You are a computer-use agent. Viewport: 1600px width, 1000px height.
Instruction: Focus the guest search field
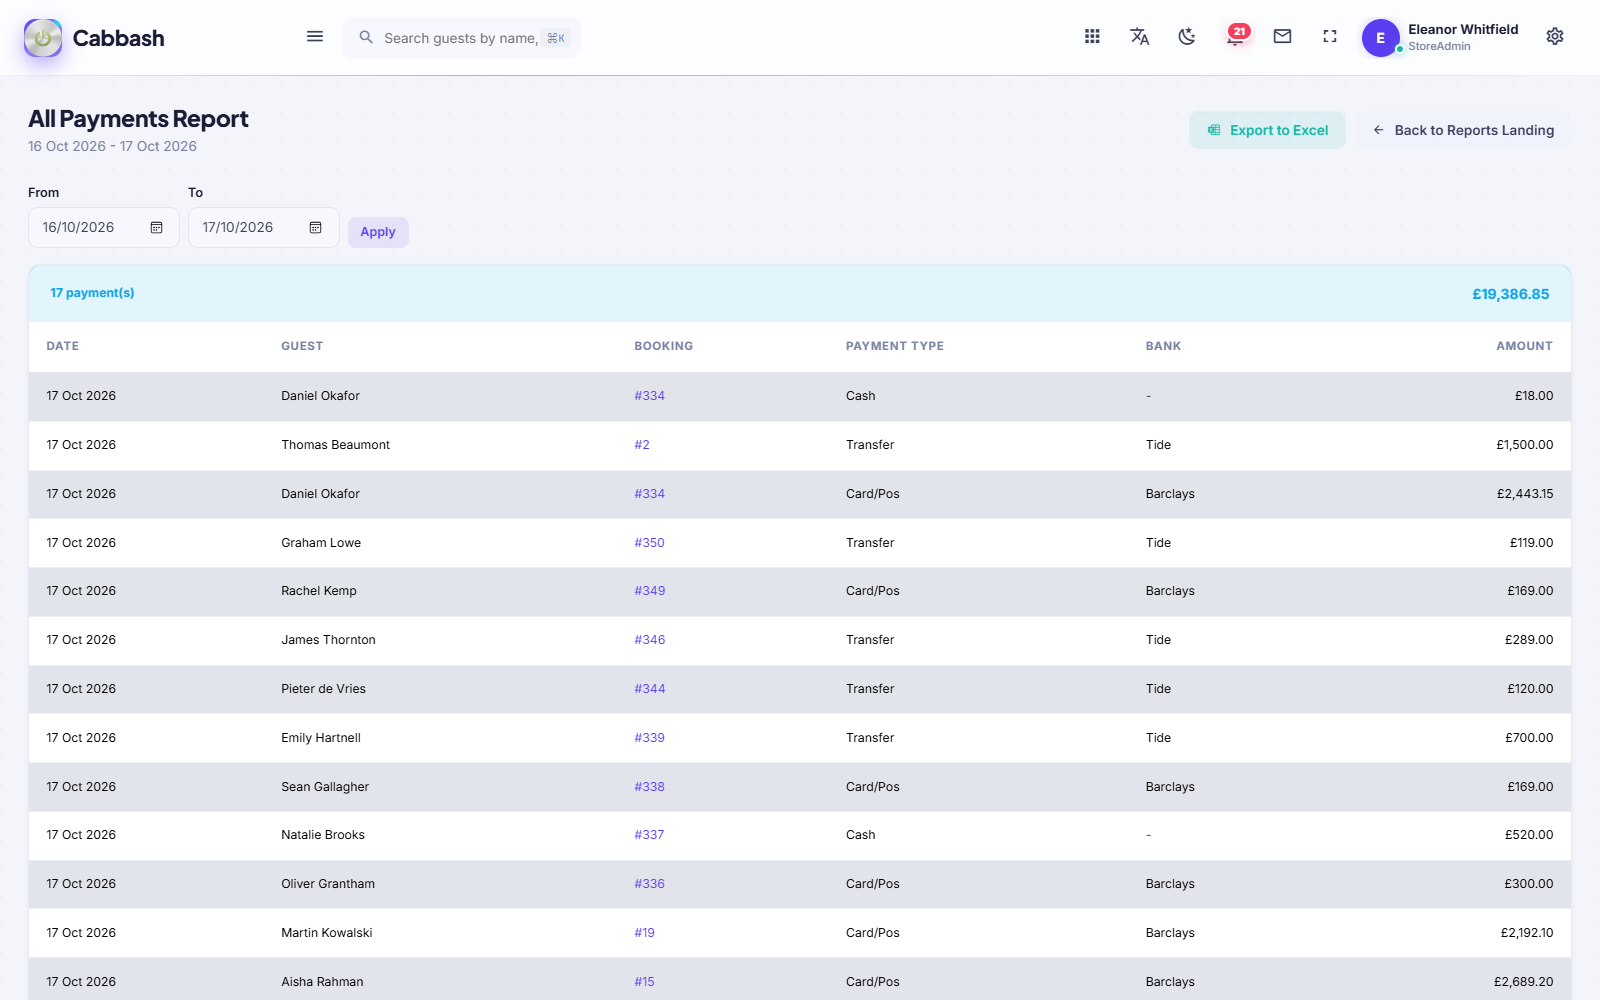[462, 38]
